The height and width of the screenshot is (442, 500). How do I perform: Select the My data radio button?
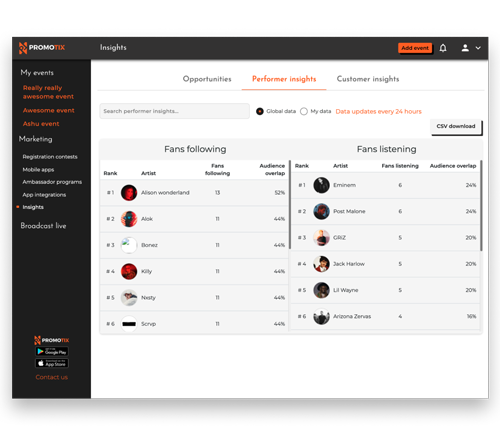tap(304, 111)
